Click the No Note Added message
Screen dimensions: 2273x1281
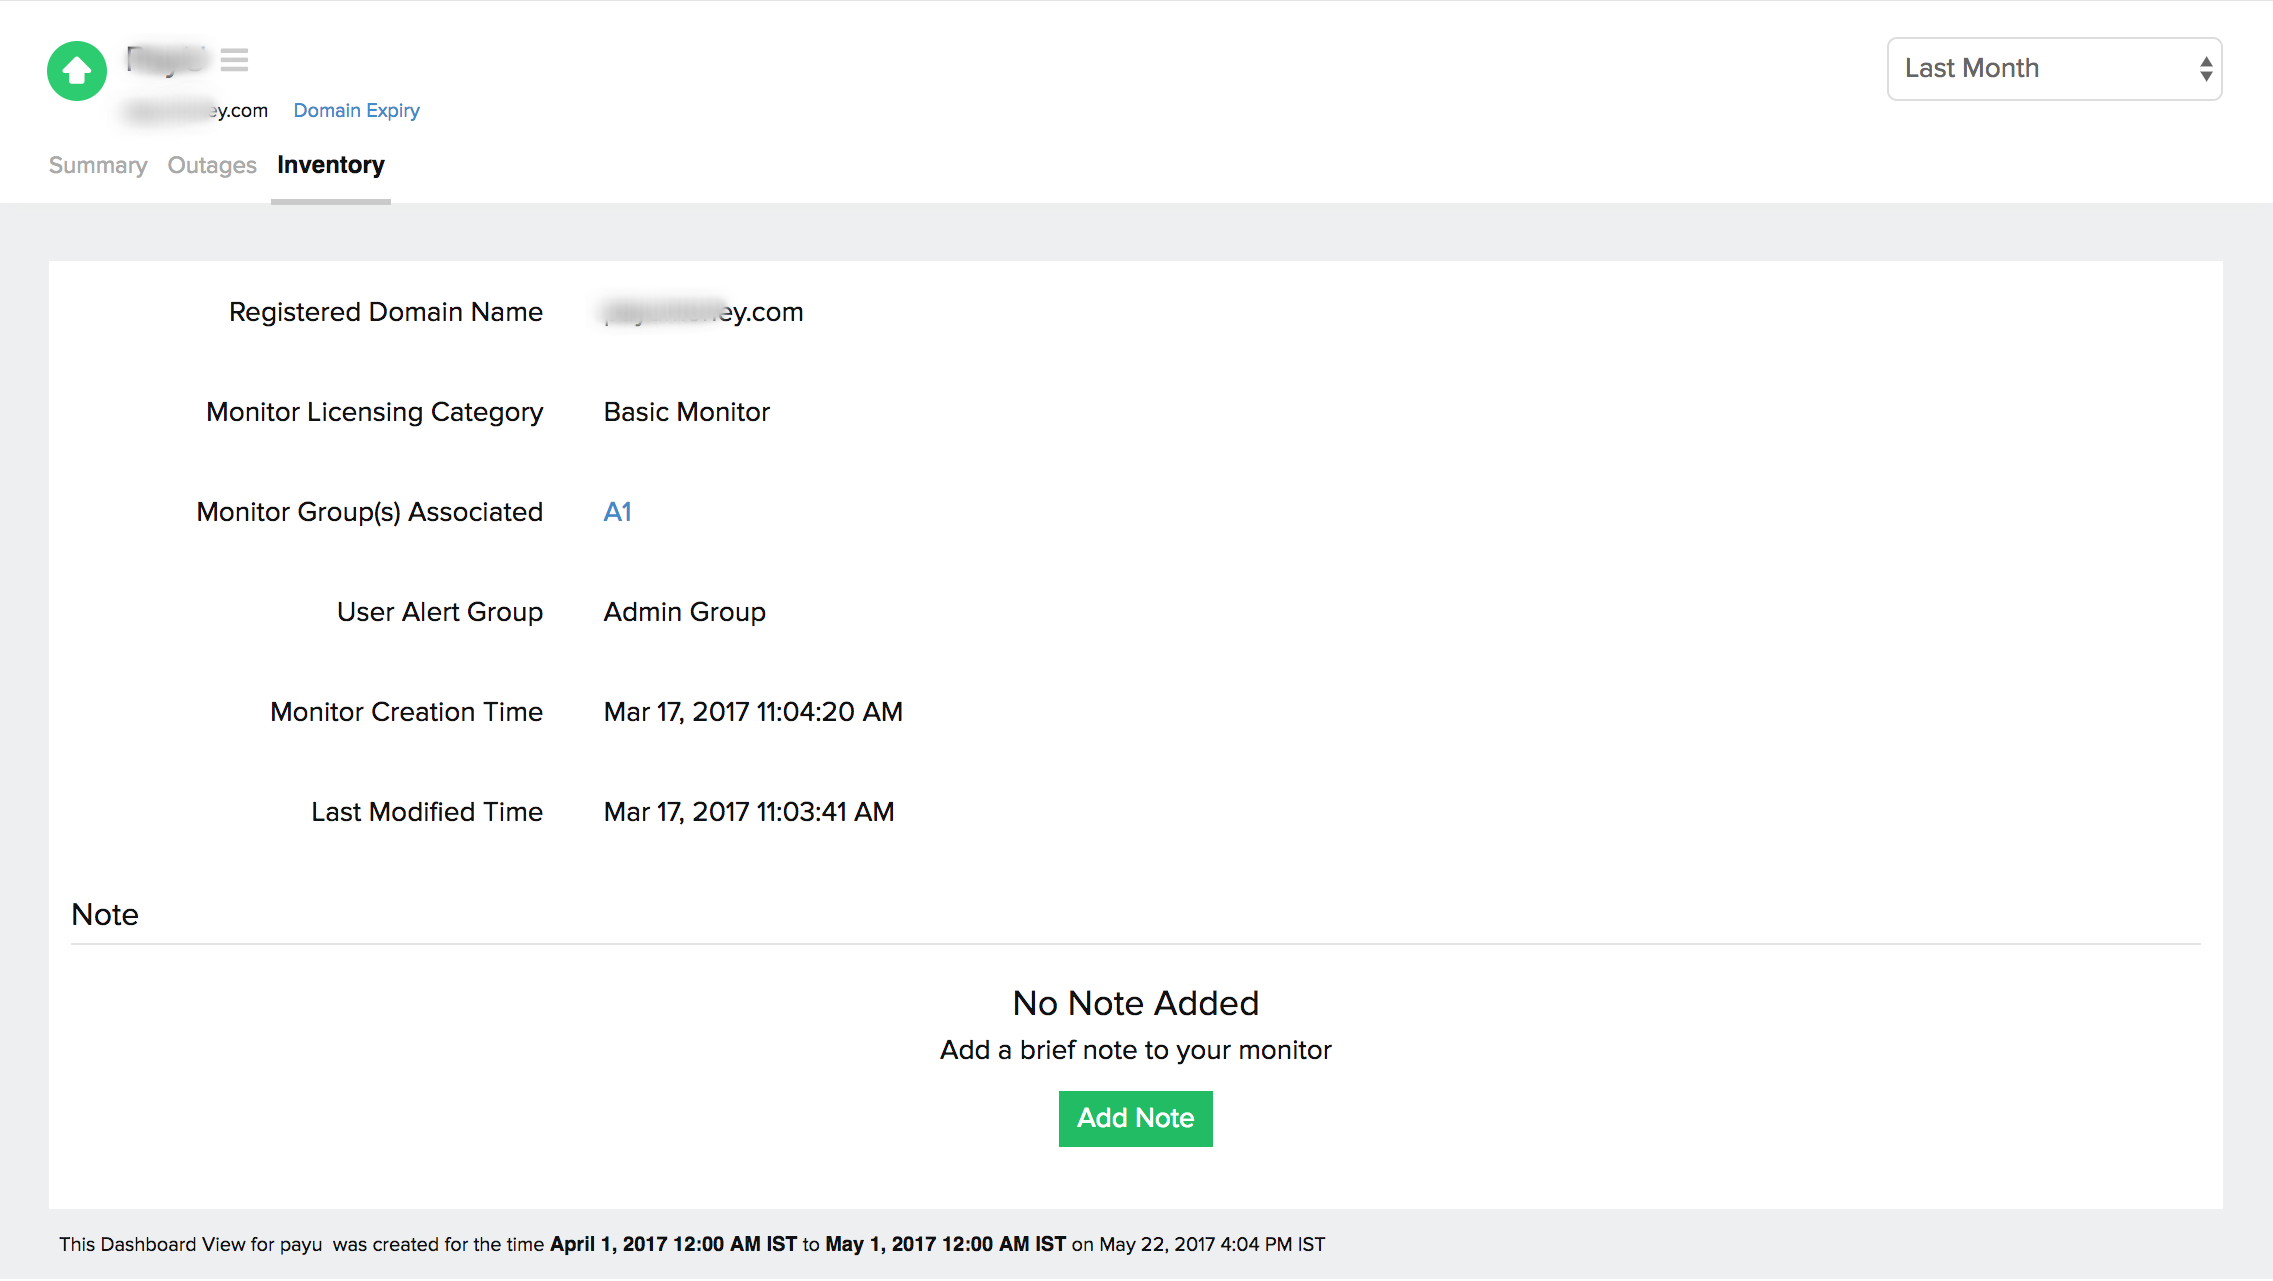tap(1135, 1003)
